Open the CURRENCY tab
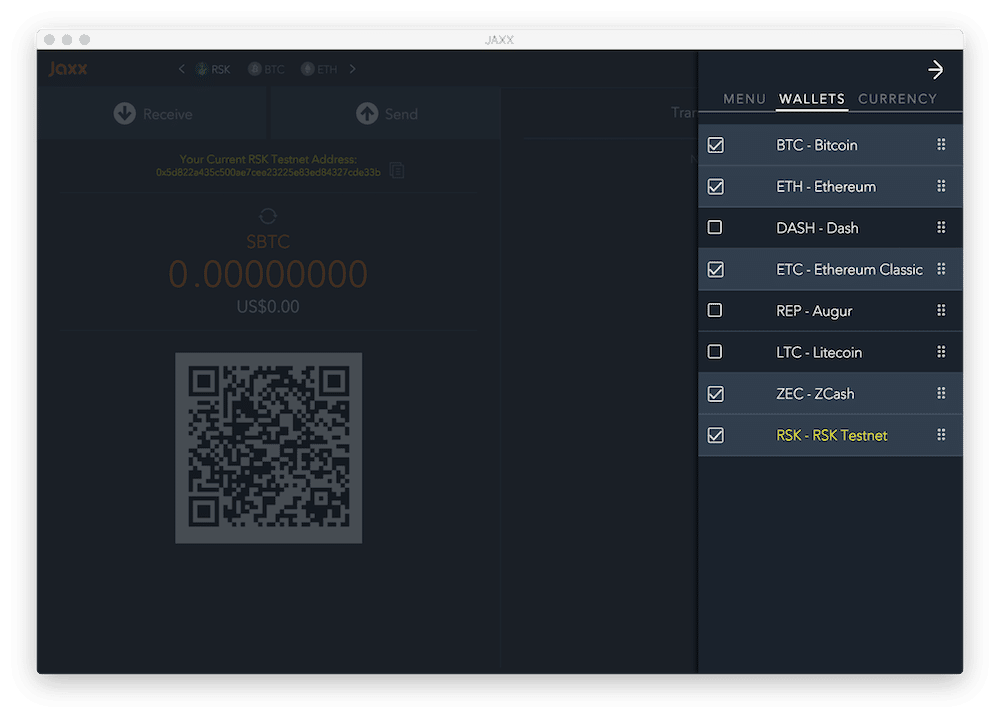The width and height of the screenshot is (1000, 718). (x=897, y=99)
